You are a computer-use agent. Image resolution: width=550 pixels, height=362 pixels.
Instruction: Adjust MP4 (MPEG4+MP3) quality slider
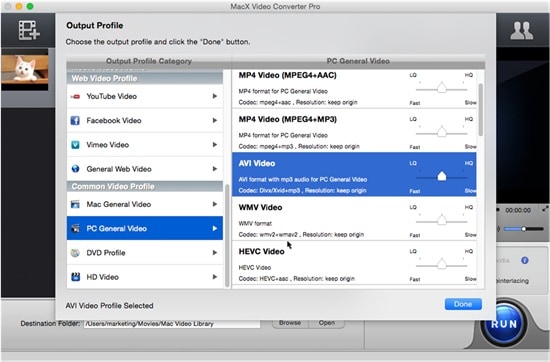(x=442, y=132)
